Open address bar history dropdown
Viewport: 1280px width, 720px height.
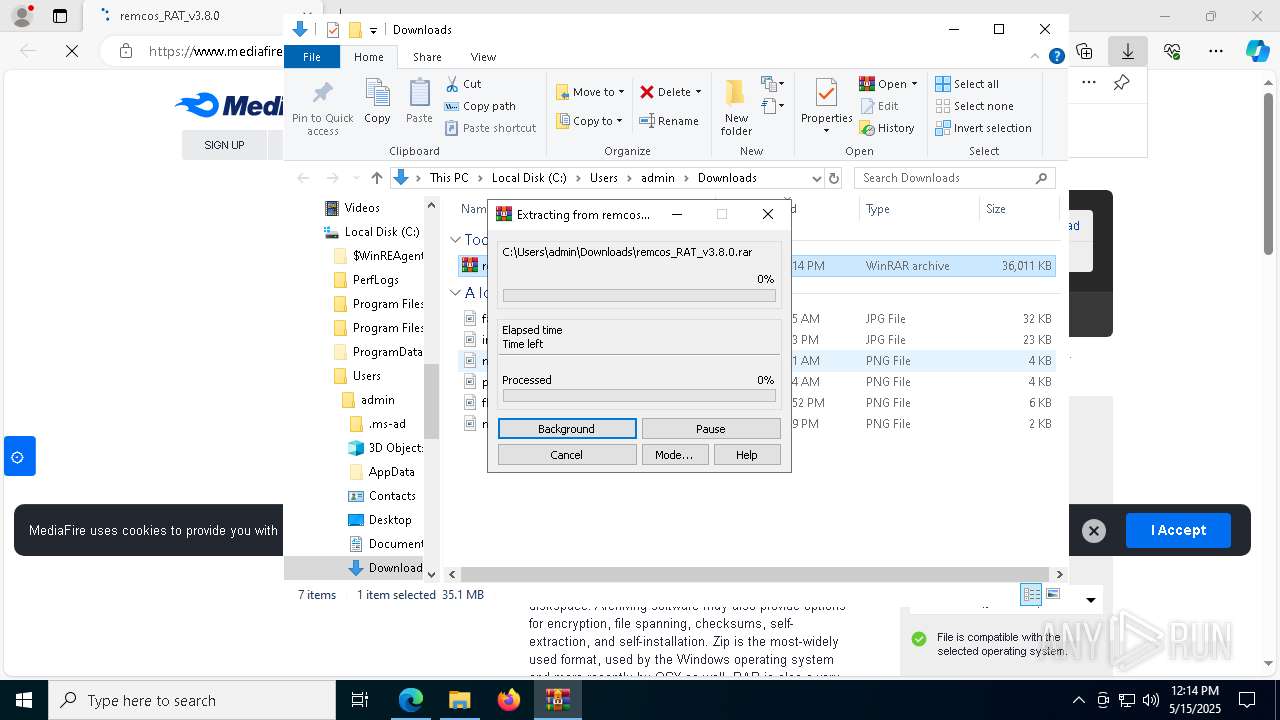[816, 178]
